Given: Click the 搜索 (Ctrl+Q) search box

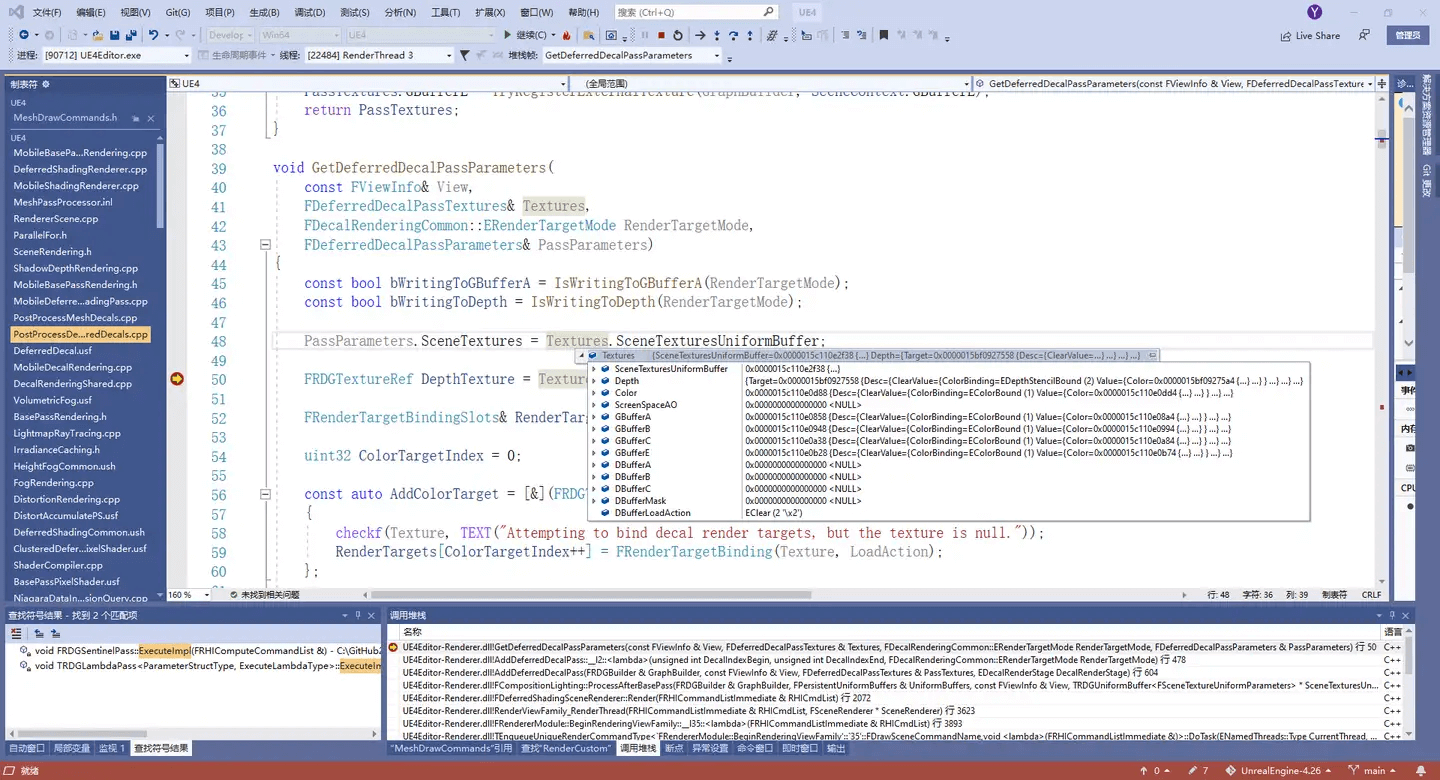Looking at the screenshot, I should pos(696,12).
